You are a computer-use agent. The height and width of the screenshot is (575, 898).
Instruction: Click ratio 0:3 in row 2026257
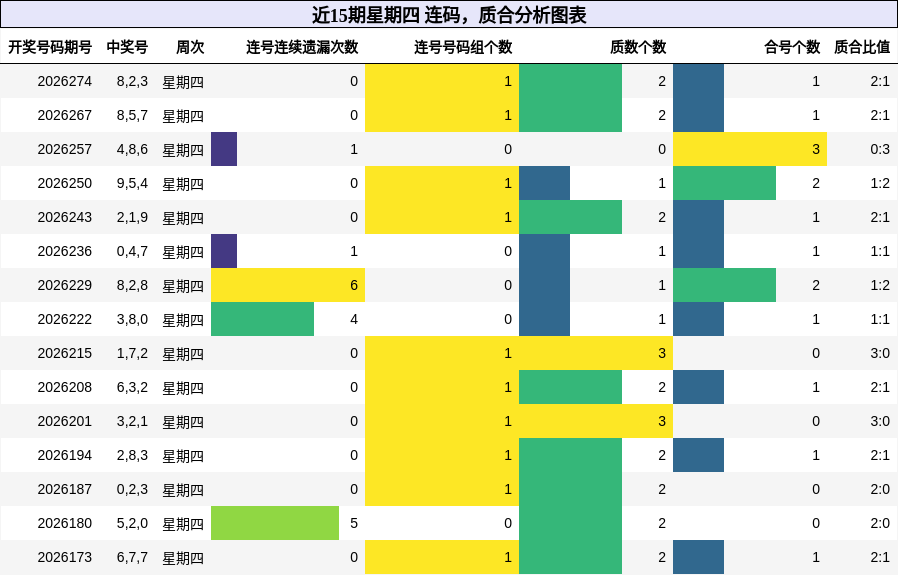[880, 149]
